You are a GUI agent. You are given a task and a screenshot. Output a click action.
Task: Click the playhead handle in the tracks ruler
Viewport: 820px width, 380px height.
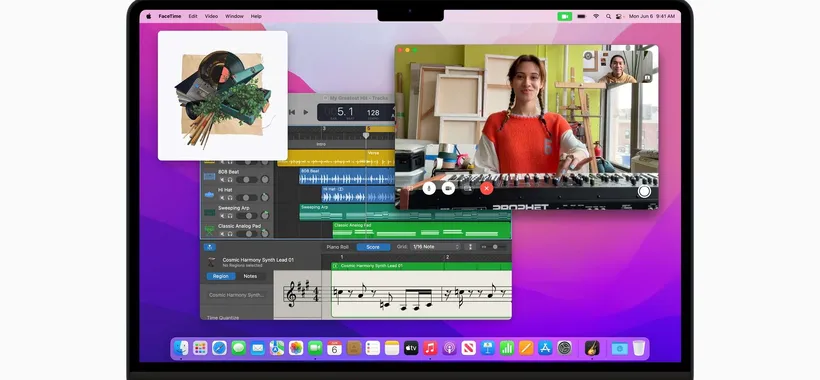point(366,135)
